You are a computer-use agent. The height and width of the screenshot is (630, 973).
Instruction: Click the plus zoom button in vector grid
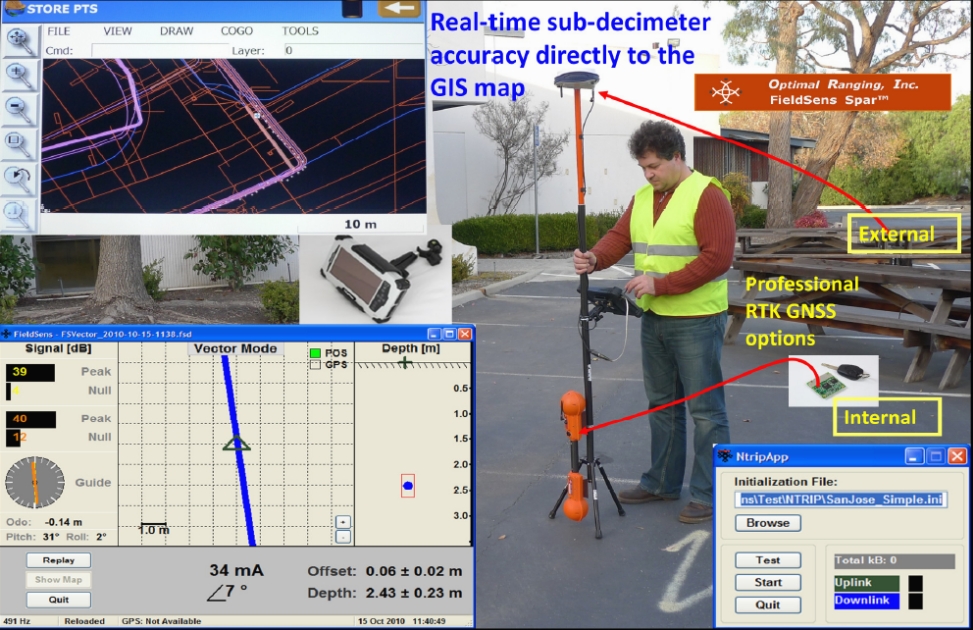(343, 522)
